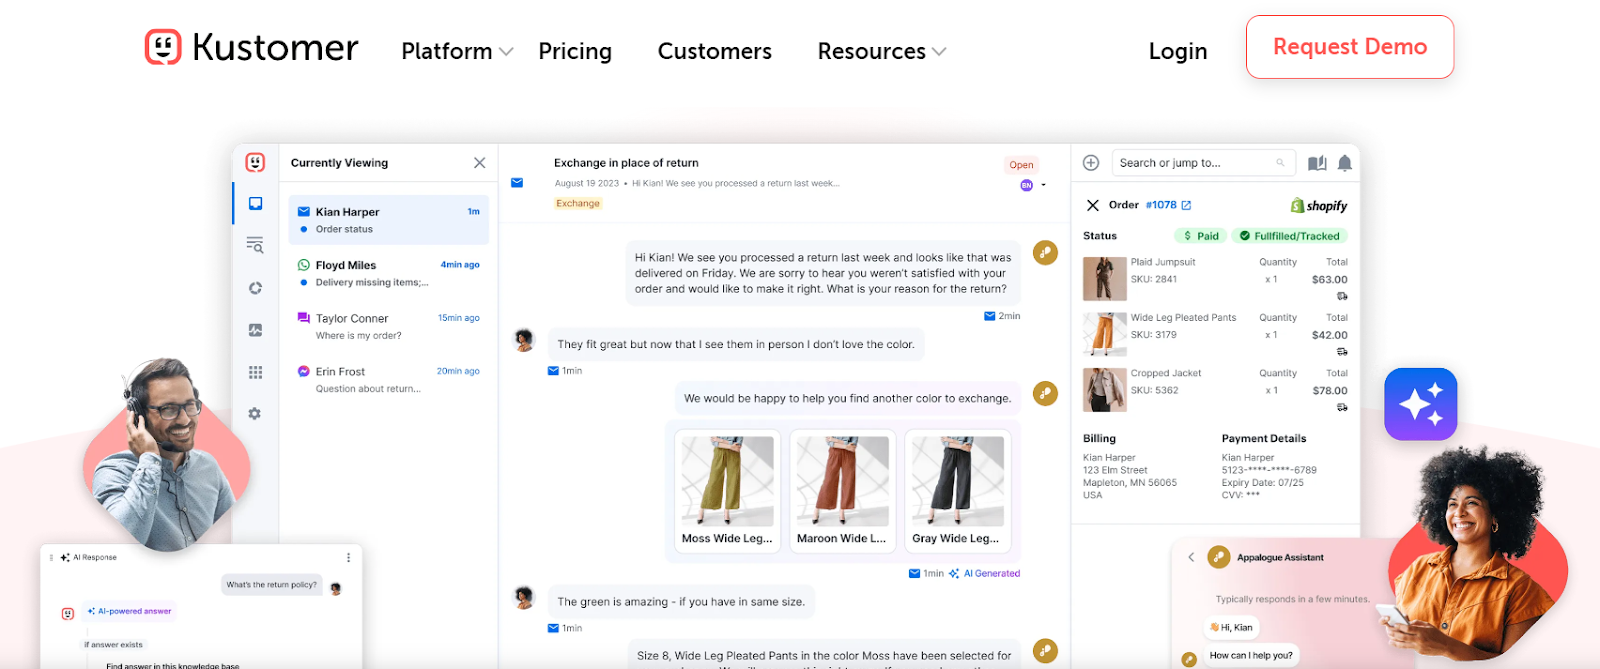The width and height of the screenshot is (1600, 669).
Task: Click the Search or jump to field
Action: coord(1203,163)
